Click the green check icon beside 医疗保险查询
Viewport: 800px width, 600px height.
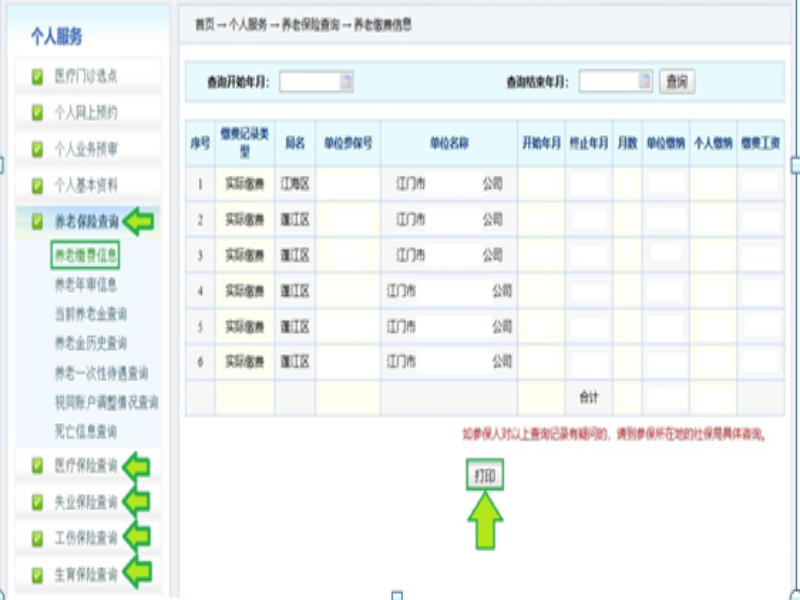[37, 465]
